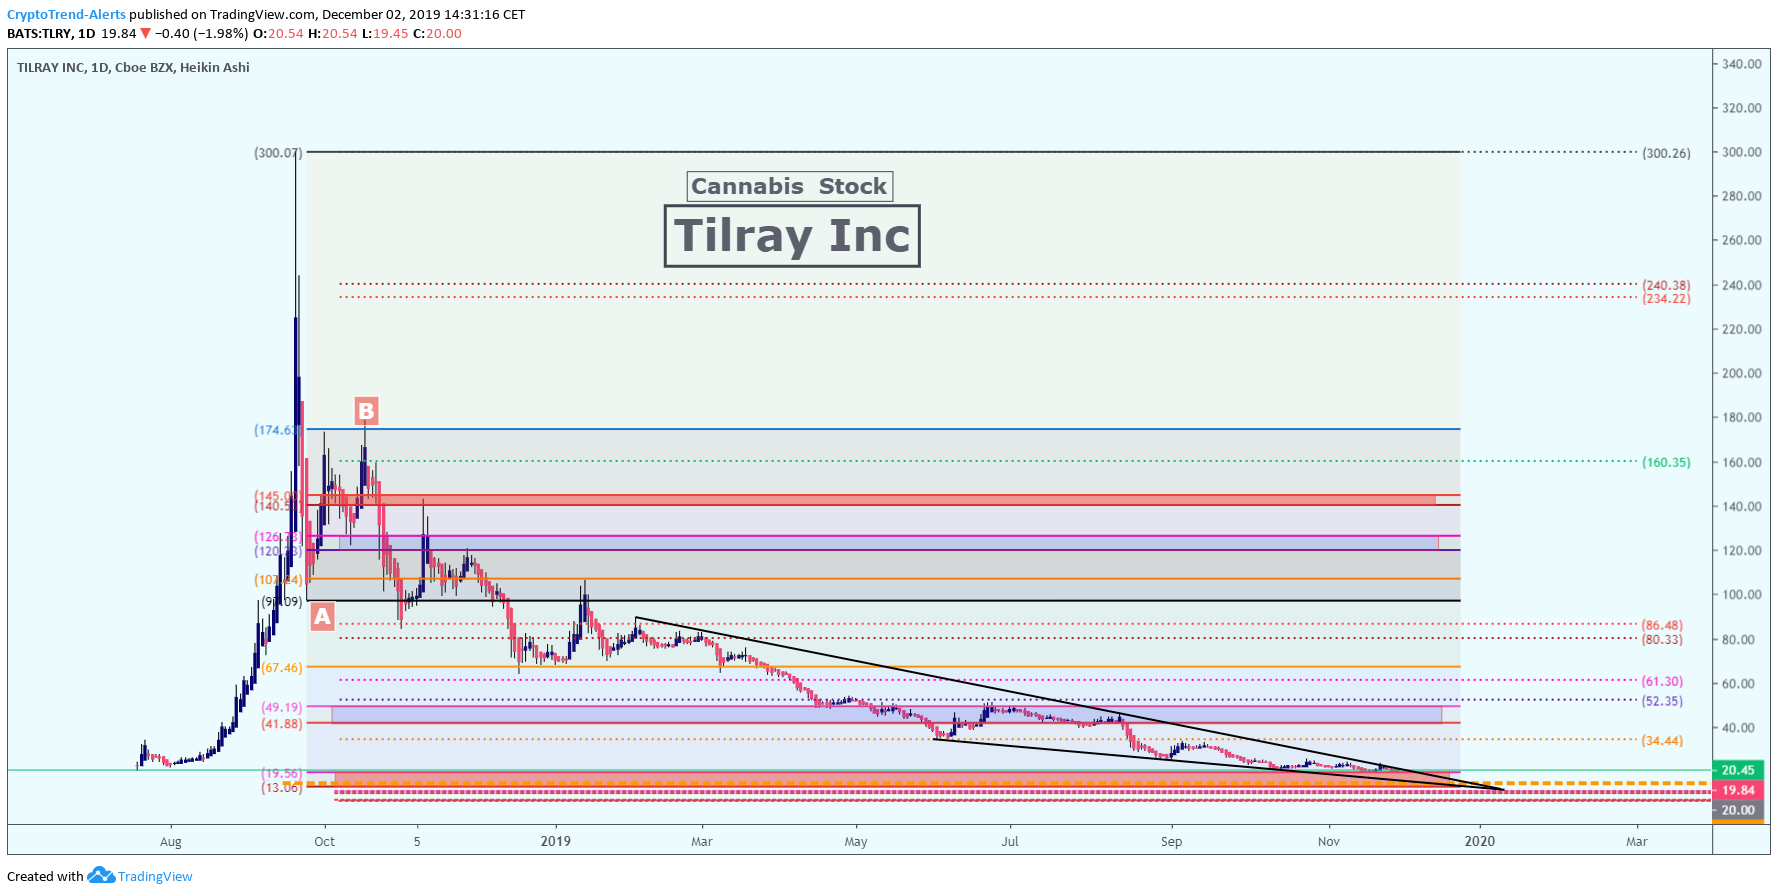The image size is (1778, 895).
Task: Click the Nov label on time axis
Action: 1329,841
